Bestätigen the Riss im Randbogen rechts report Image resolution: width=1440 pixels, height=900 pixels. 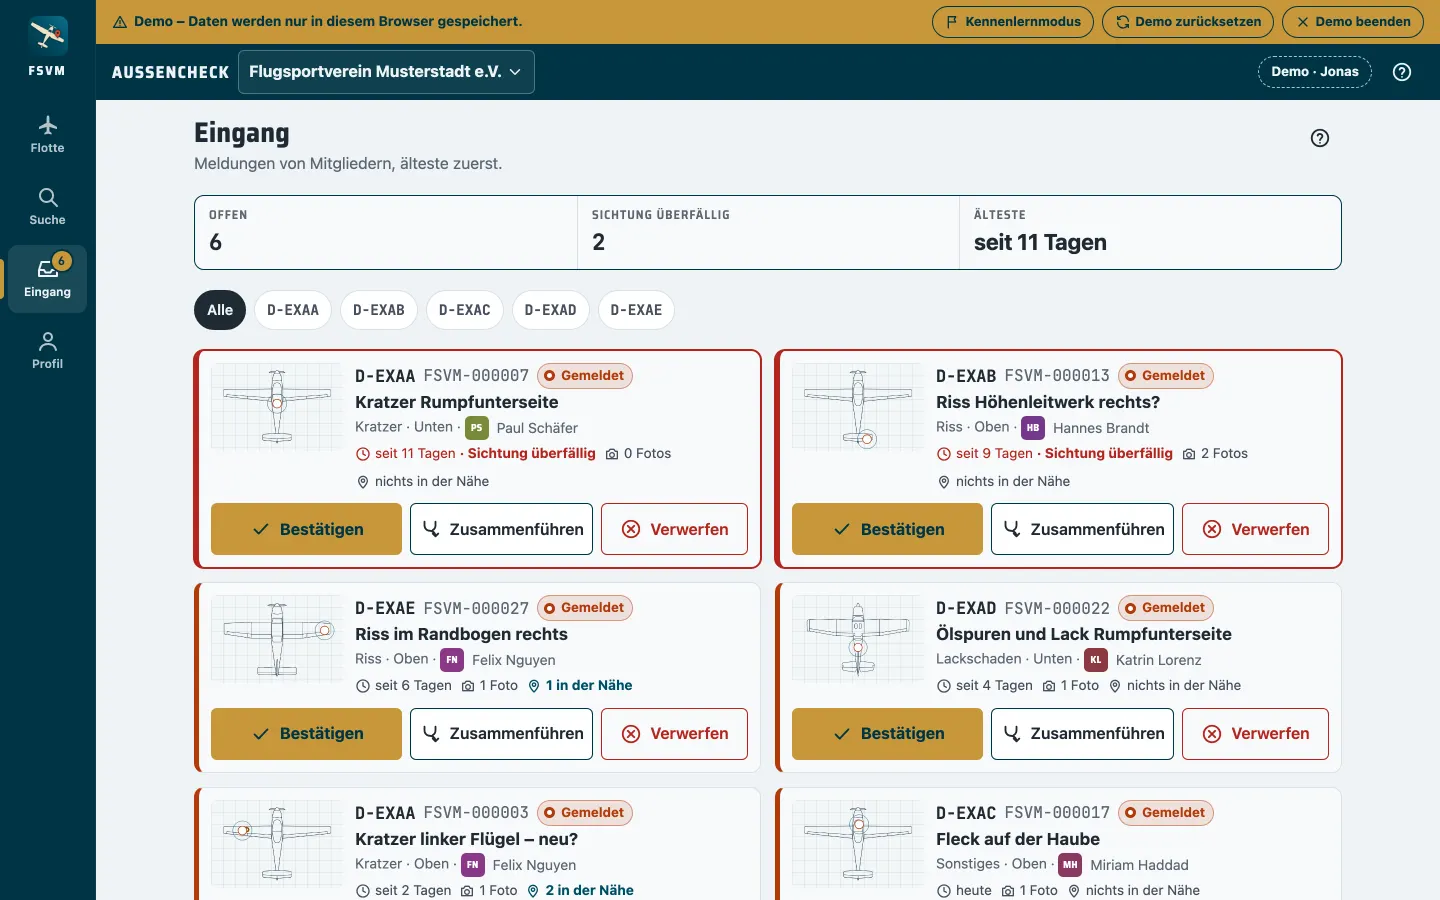coord(306,734)
